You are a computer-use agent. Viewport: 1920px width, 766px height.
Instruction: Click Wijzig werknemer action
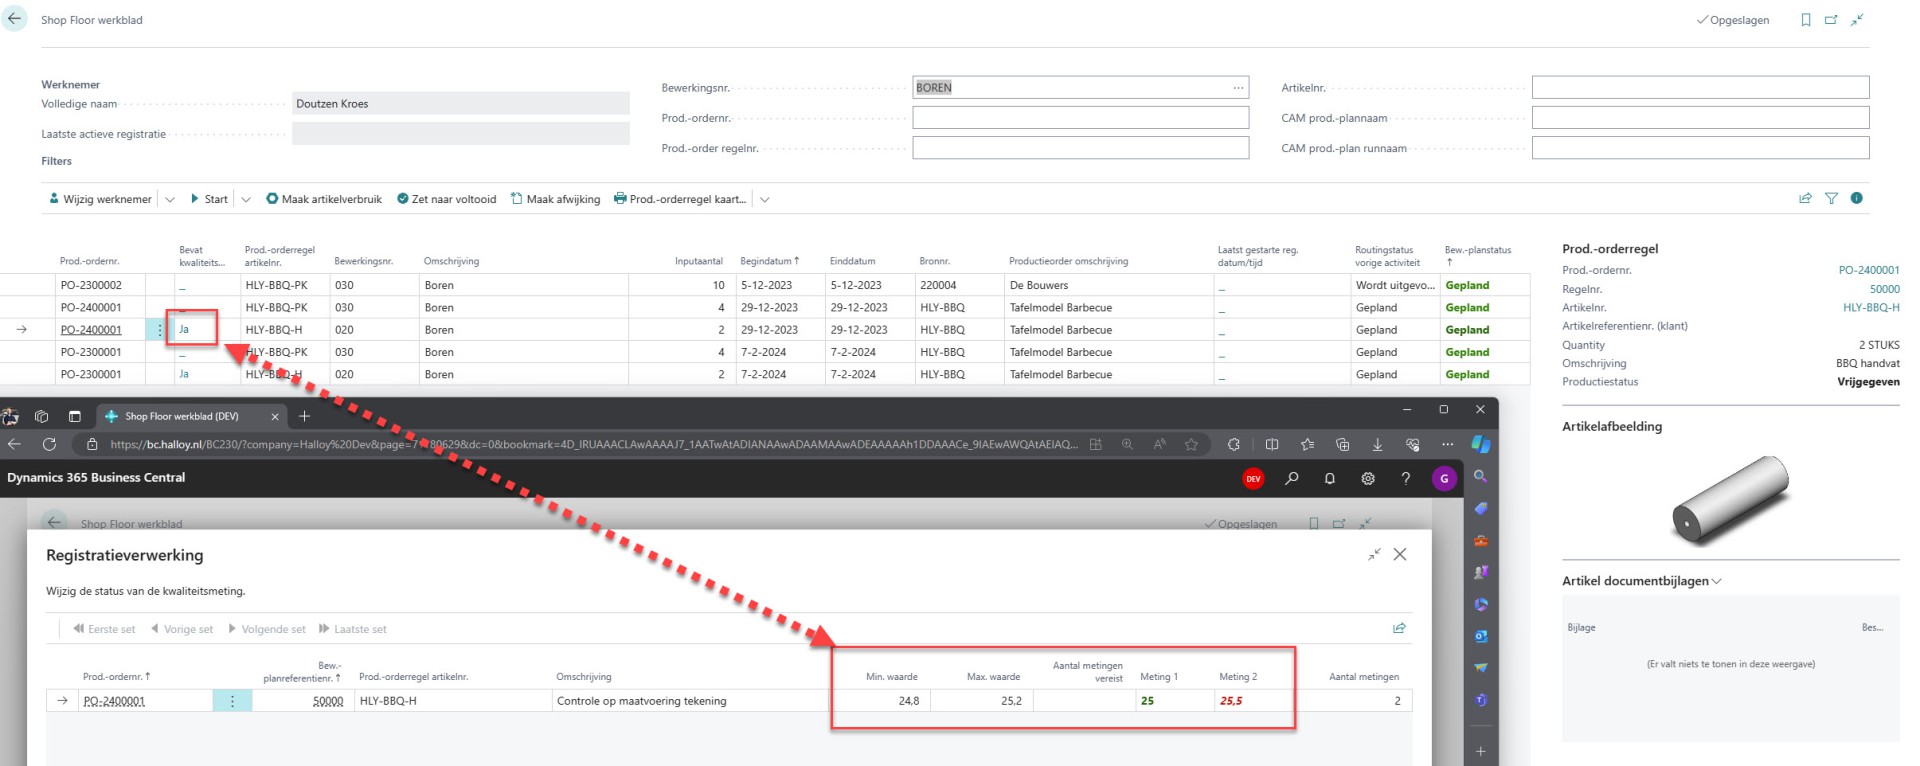(100, 199)
